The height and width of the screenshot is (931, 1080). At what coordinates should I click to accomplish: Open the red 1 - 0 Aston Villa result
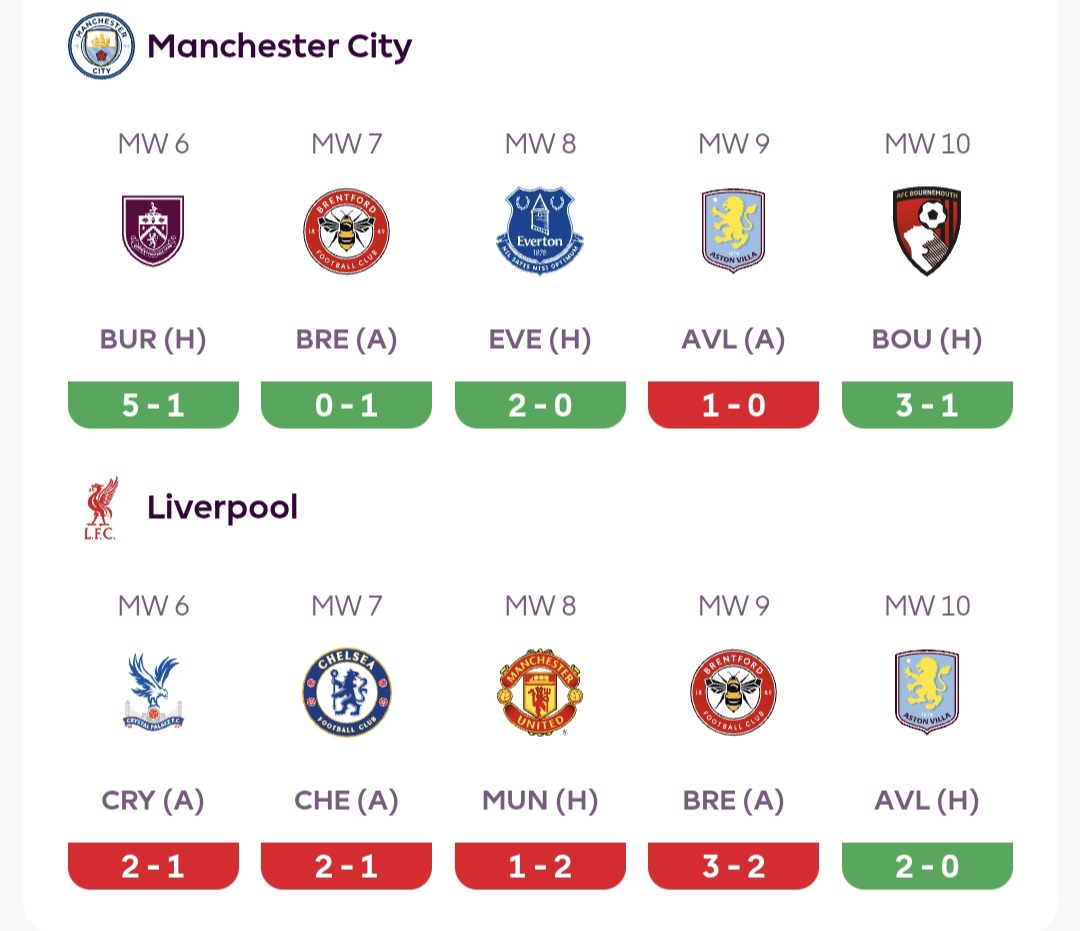click(733, 405)
